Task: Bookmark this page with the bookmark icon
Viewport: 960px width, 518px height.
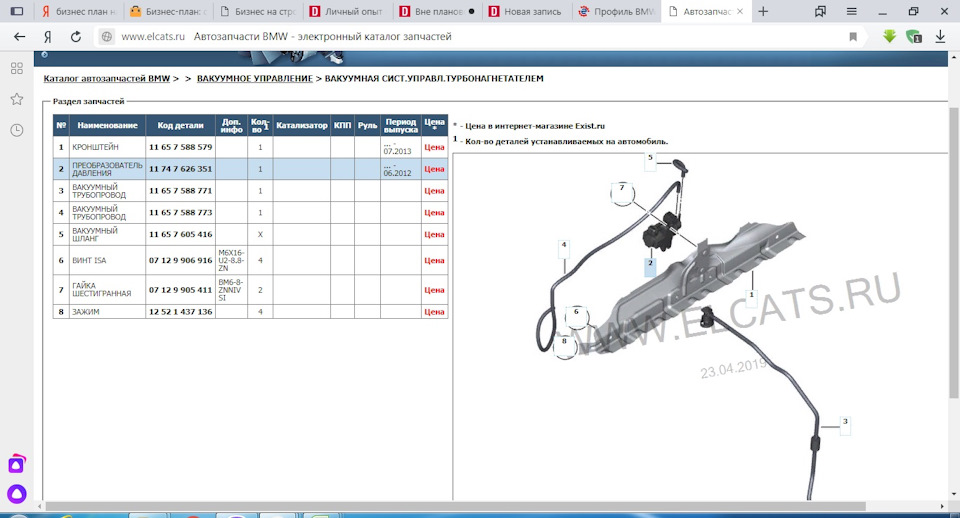Action: pyautogui.click(x=853, y=37)
